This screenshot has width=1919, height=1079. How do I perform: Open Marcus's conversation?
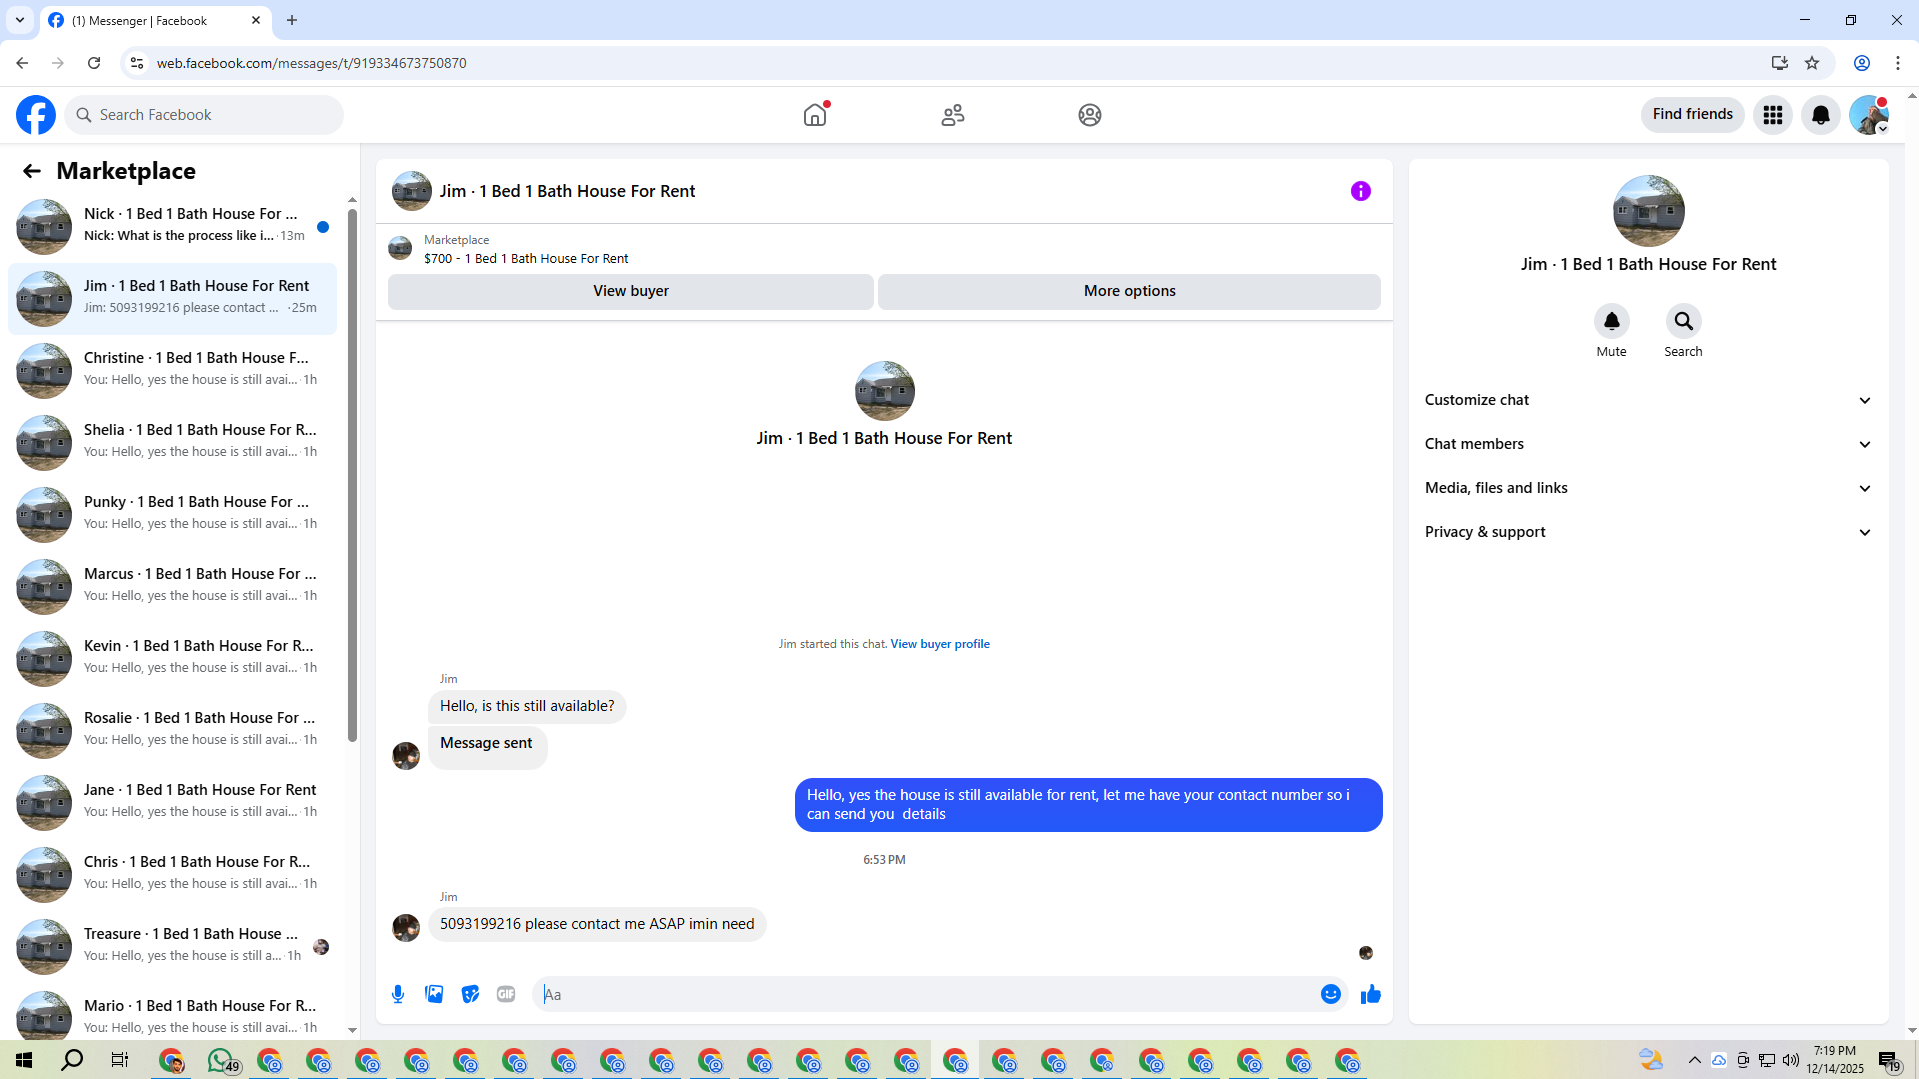(172, 586)
